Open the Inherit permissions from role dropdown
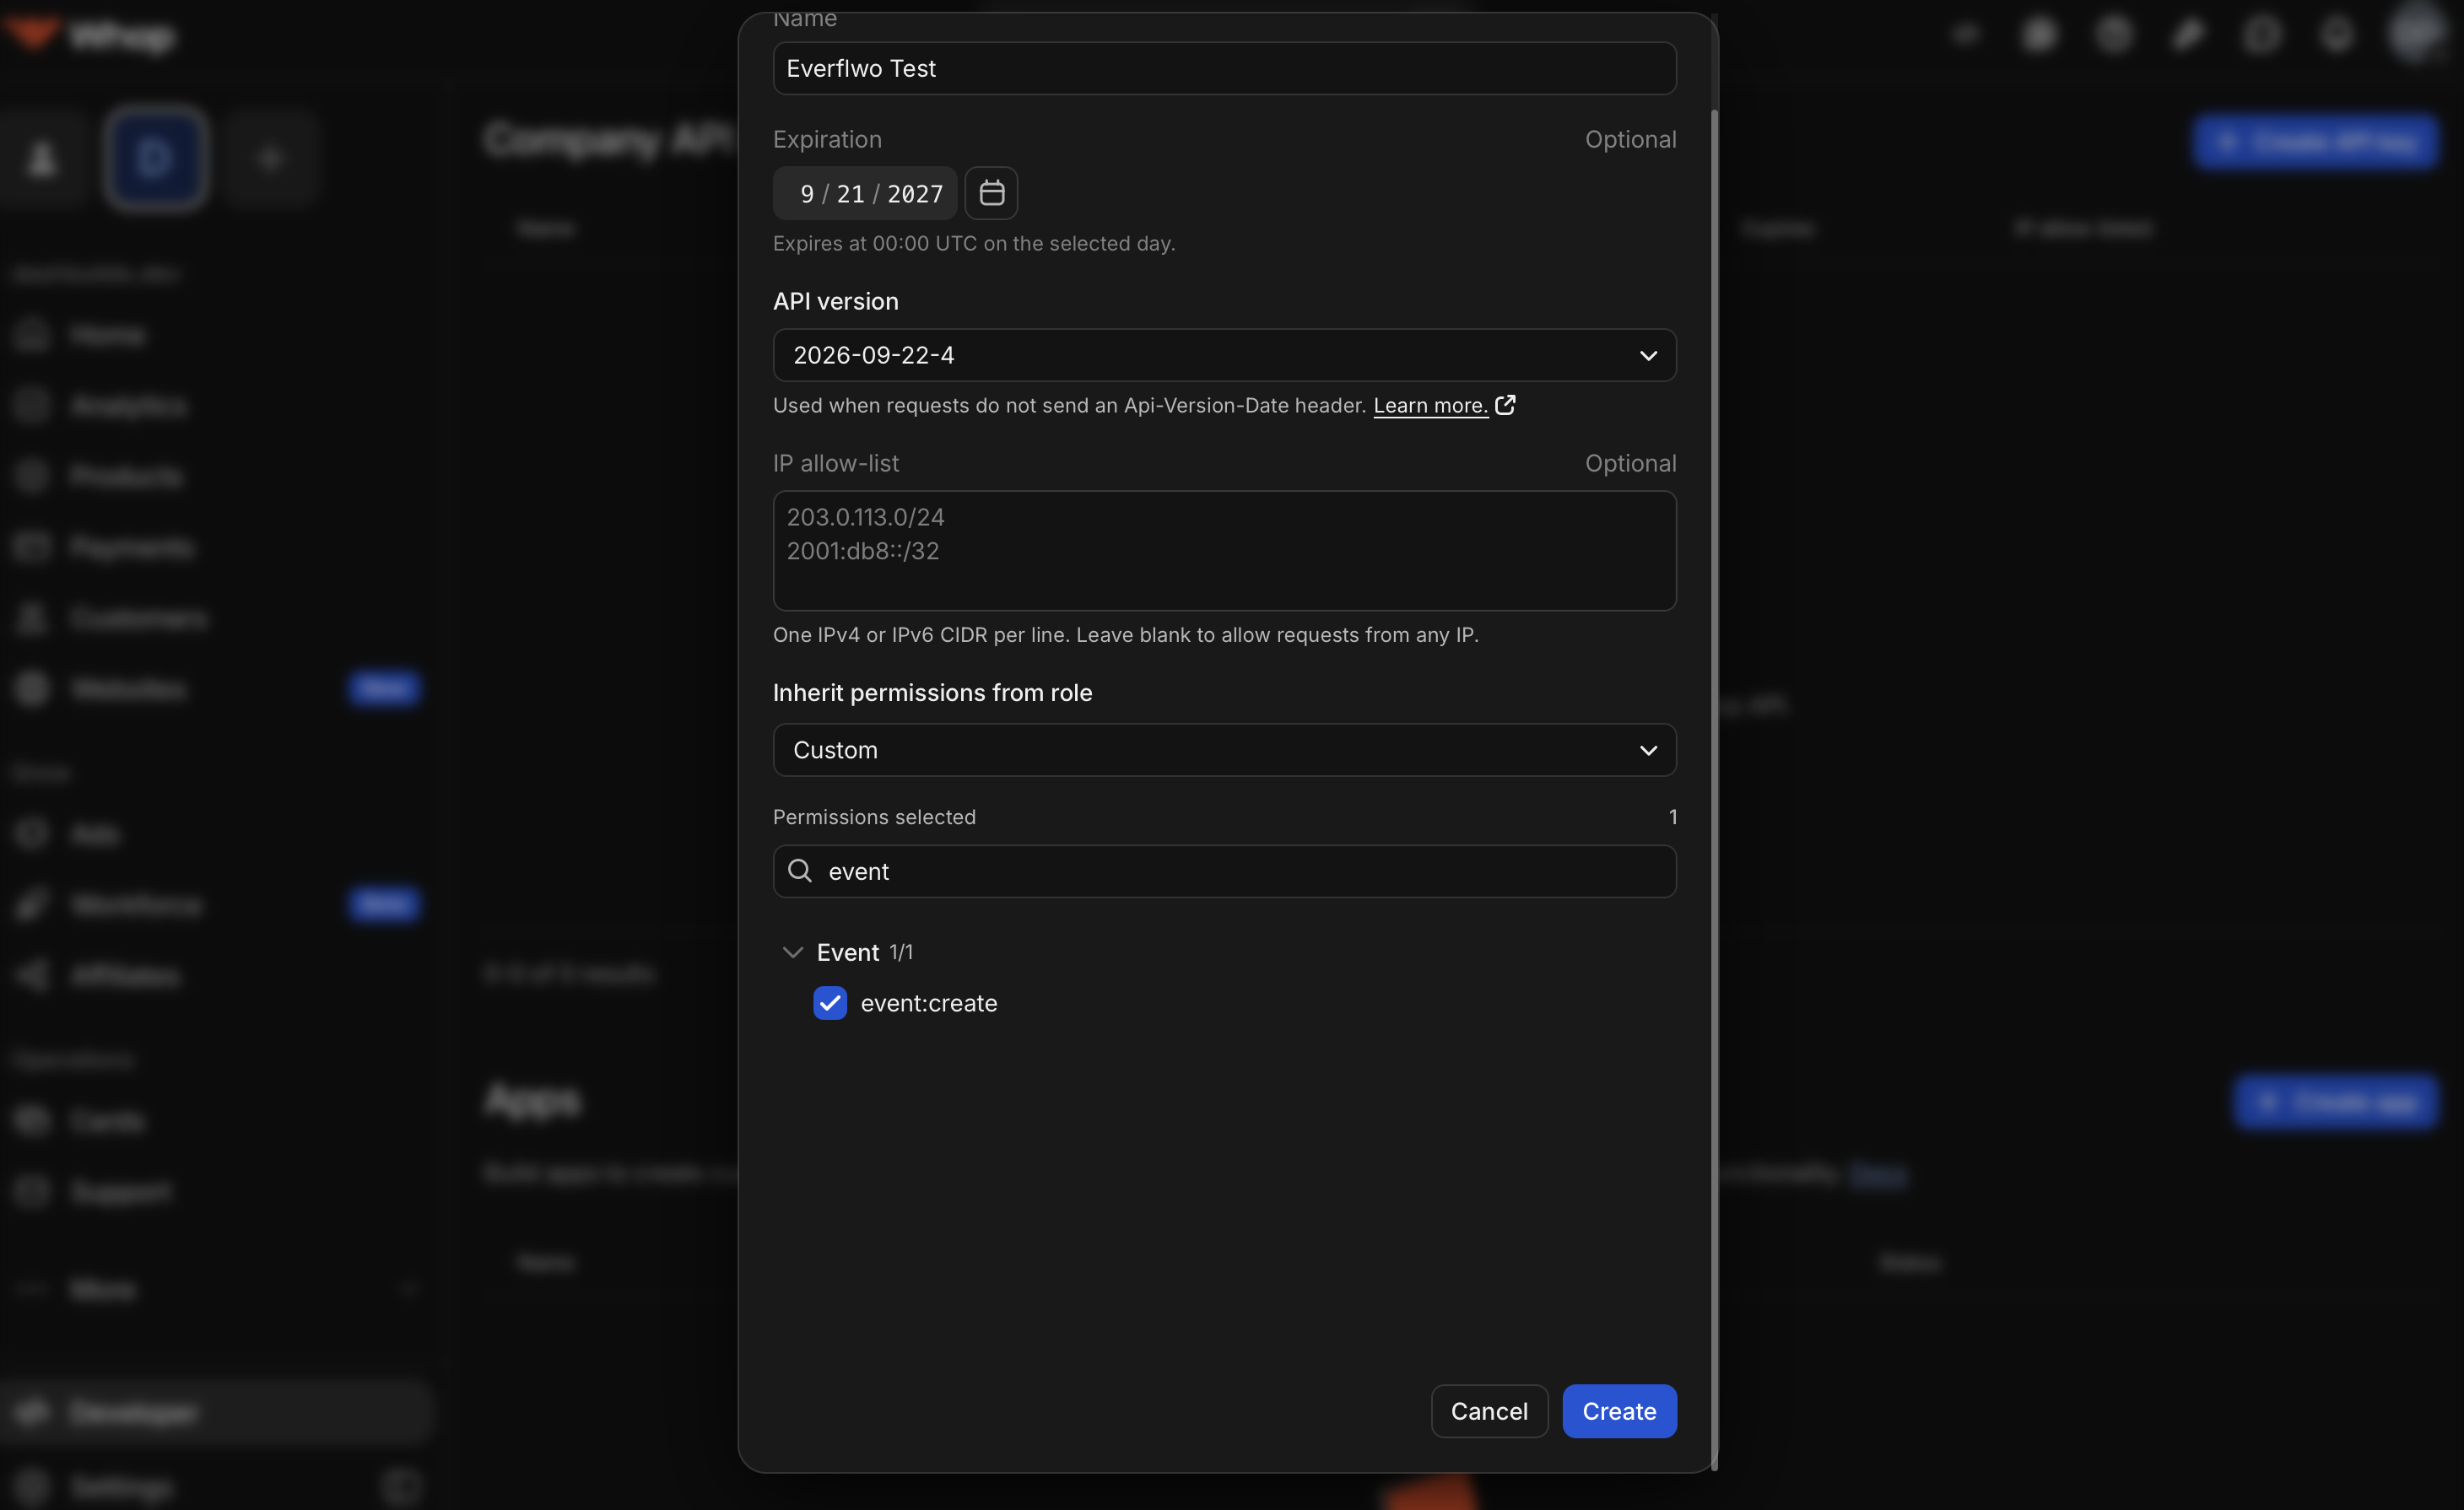The width and height of the screenshot is (2464, 1510). [x=1224, y=750]
